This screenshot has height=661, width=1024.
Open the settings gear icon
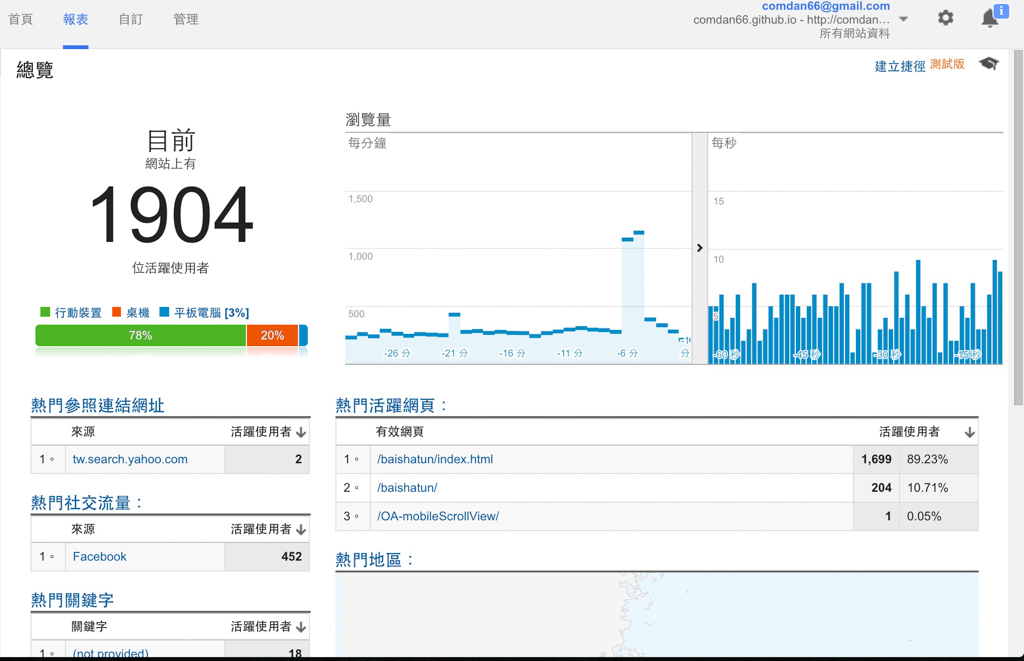pyautogui.click(x=946, y=18)
